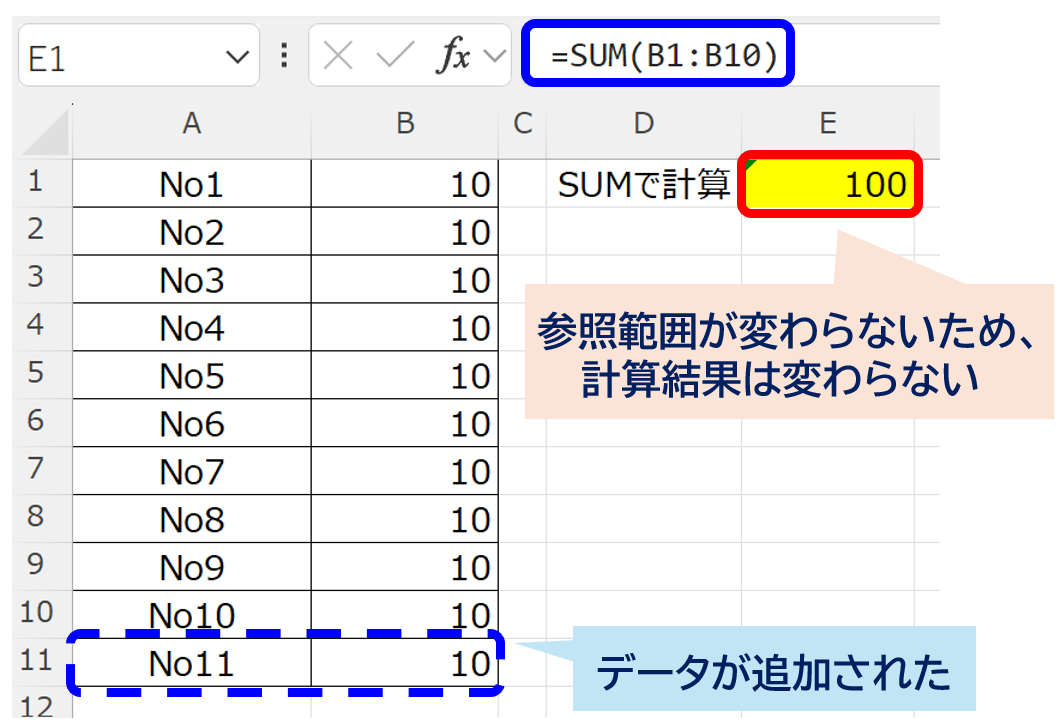
Task: Select column D header
Action: pos(643,123)
